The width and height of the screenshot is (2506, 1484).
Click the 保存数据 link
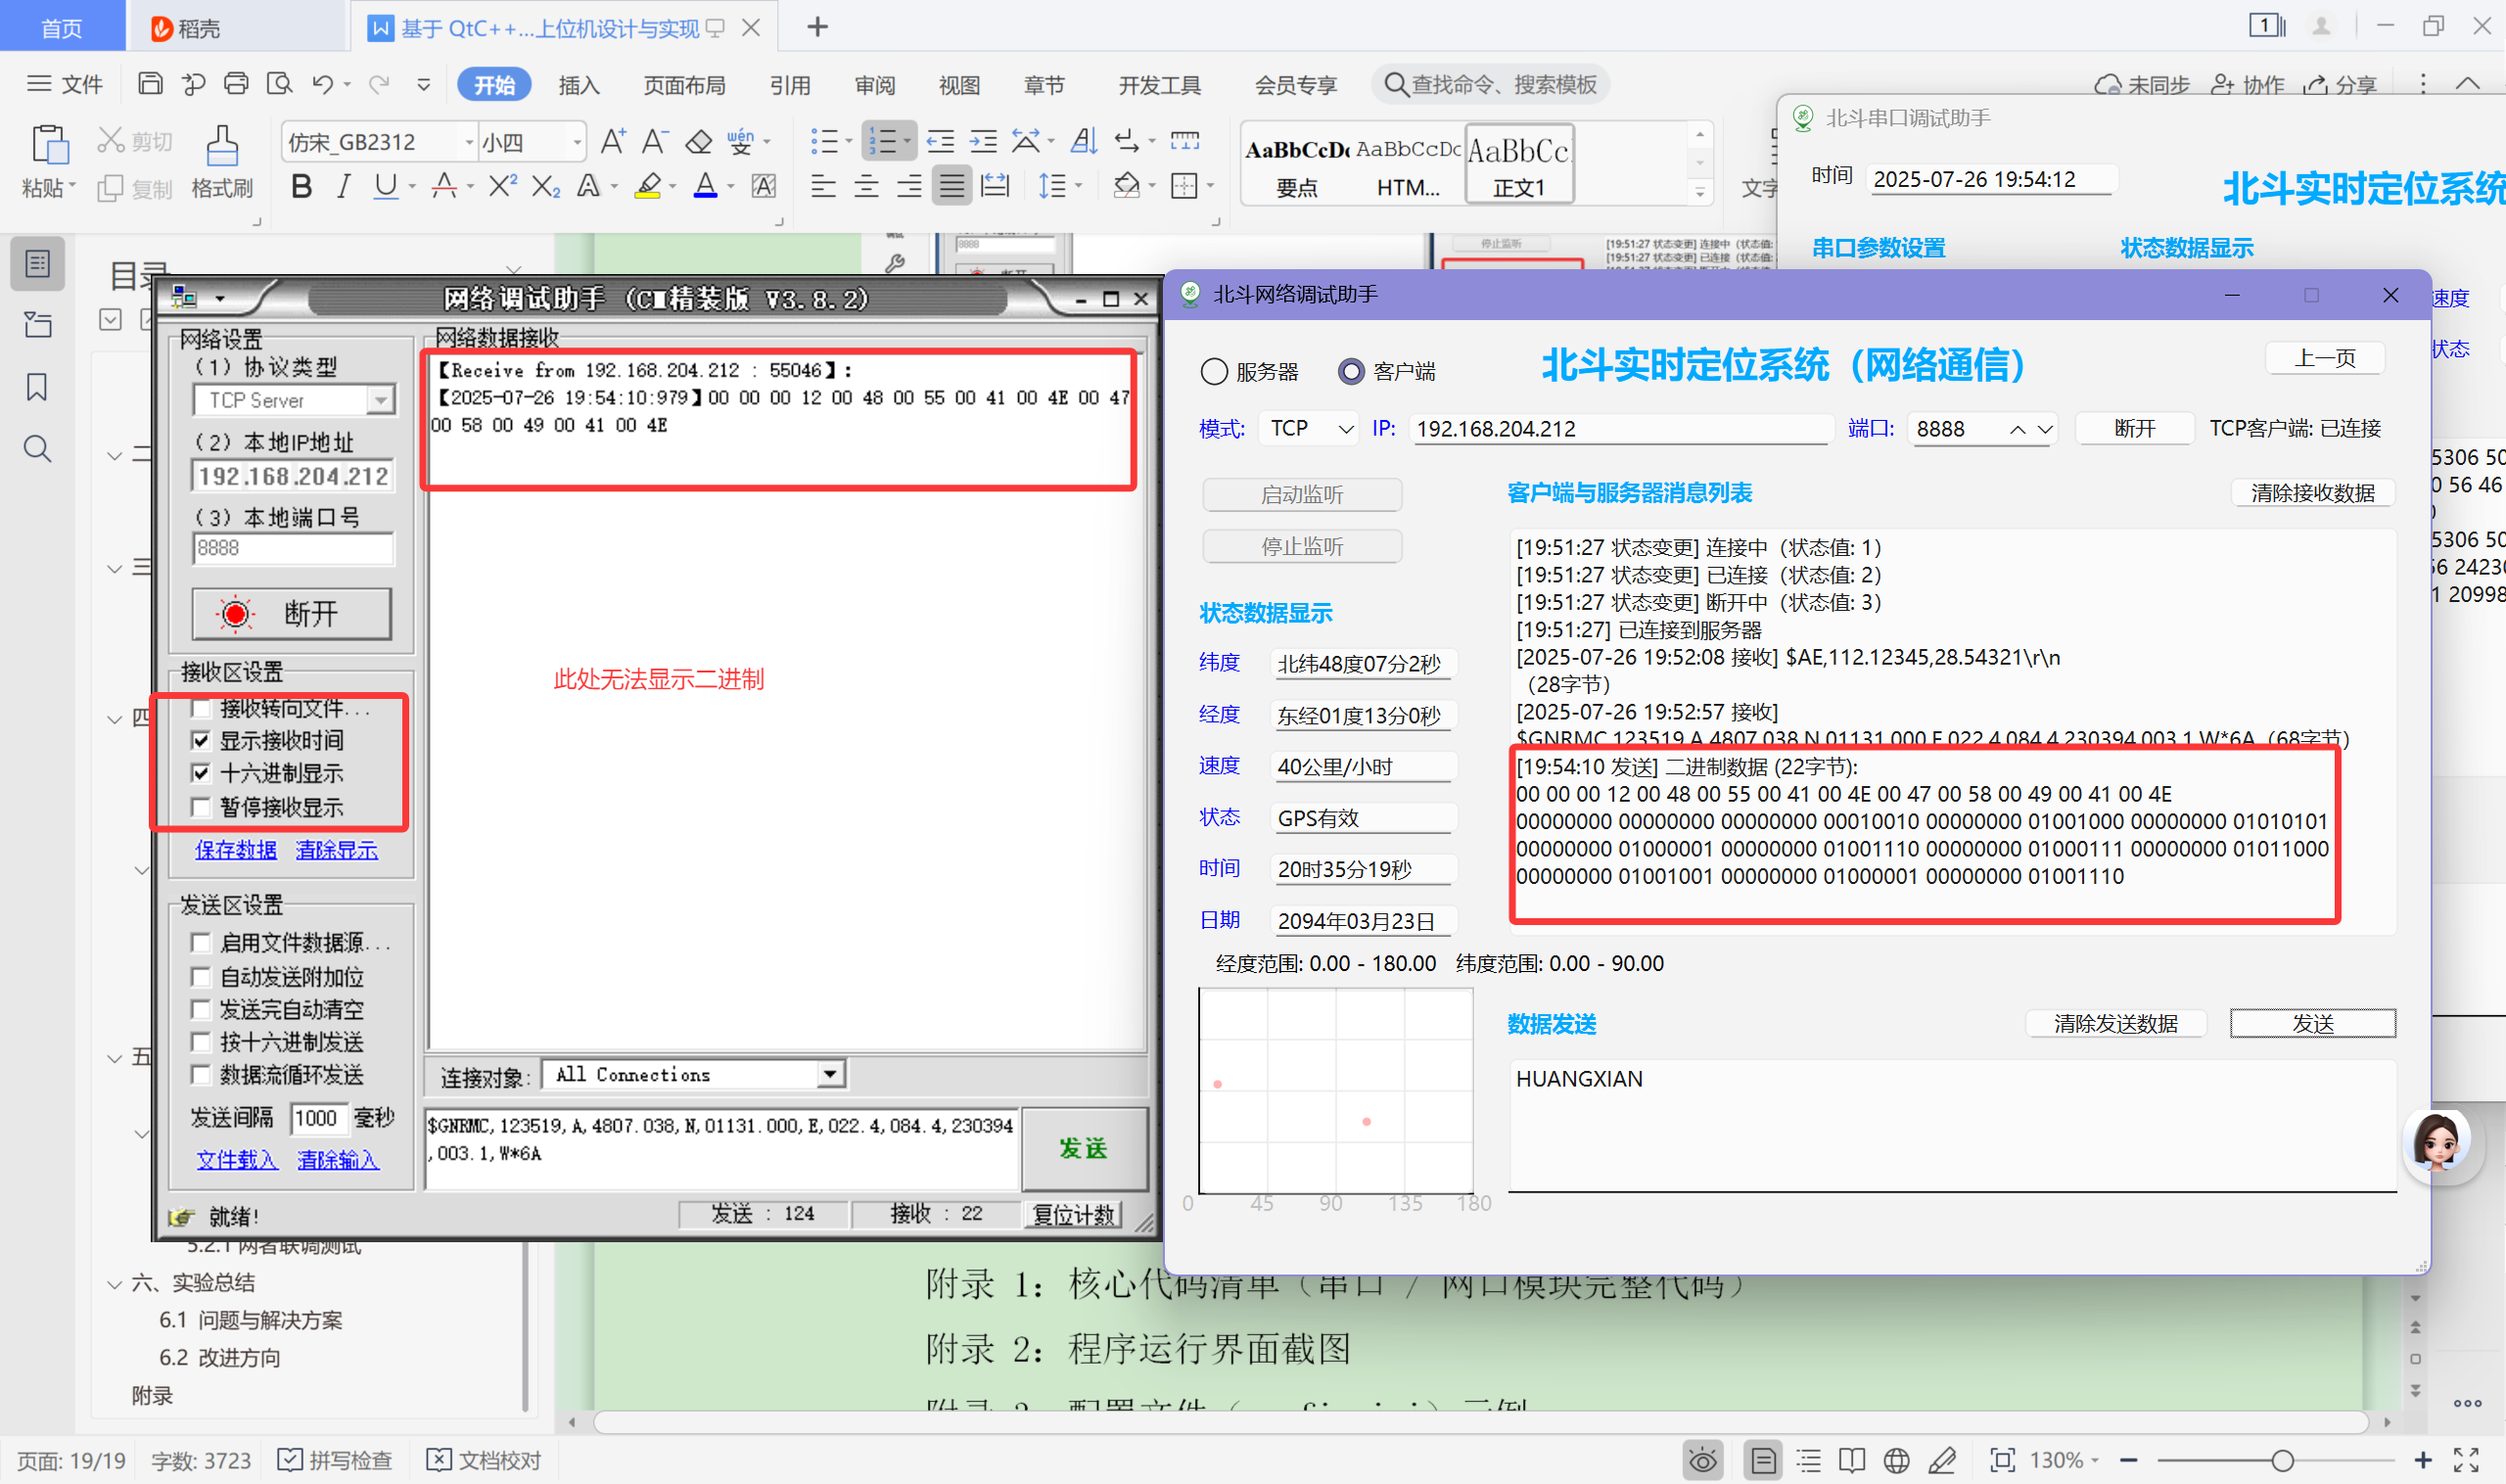pos(236,850)
